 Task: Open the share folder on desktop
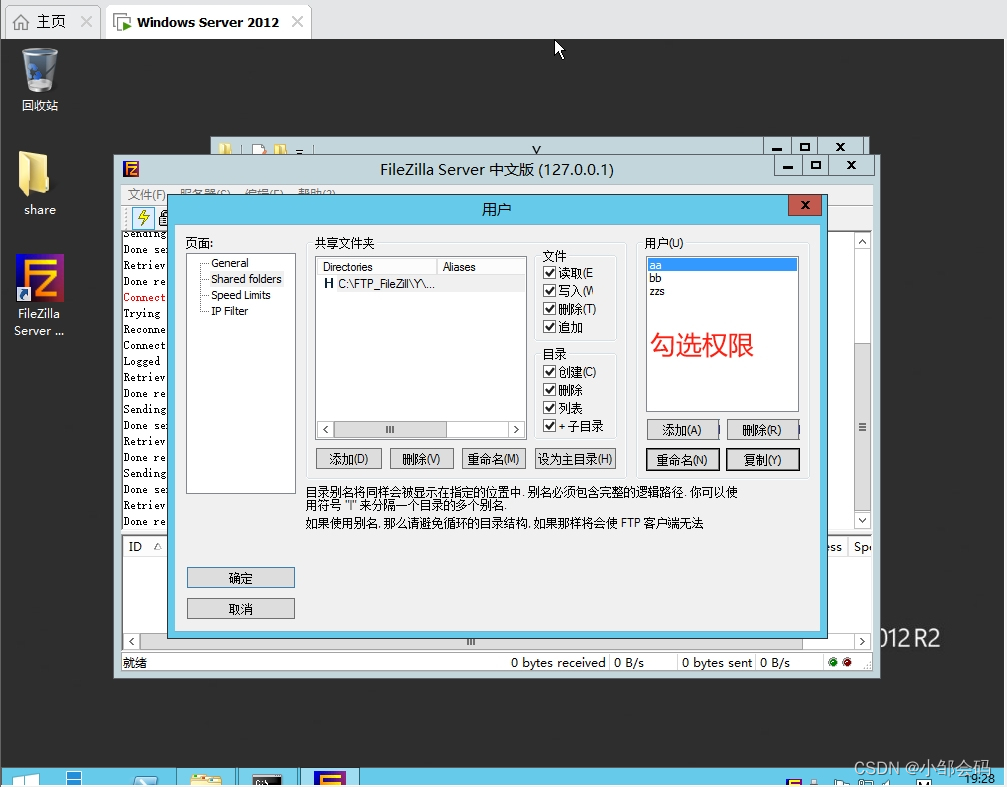39,183
